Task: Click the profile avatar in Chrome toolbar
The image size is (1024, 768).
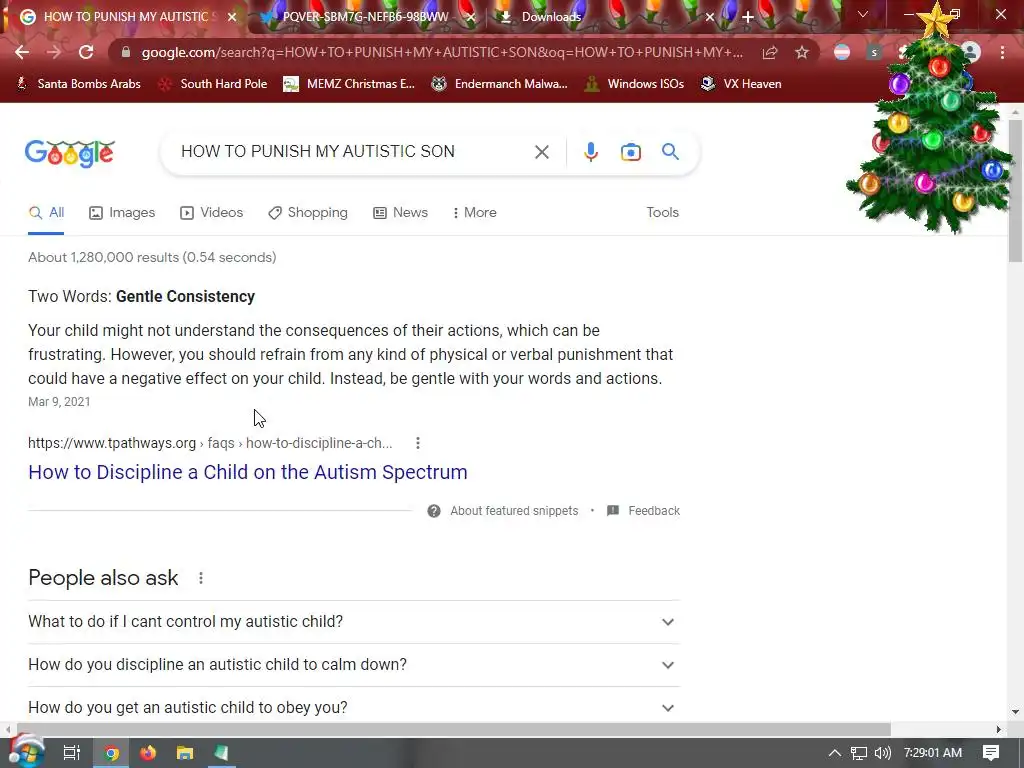Action: 971,52
